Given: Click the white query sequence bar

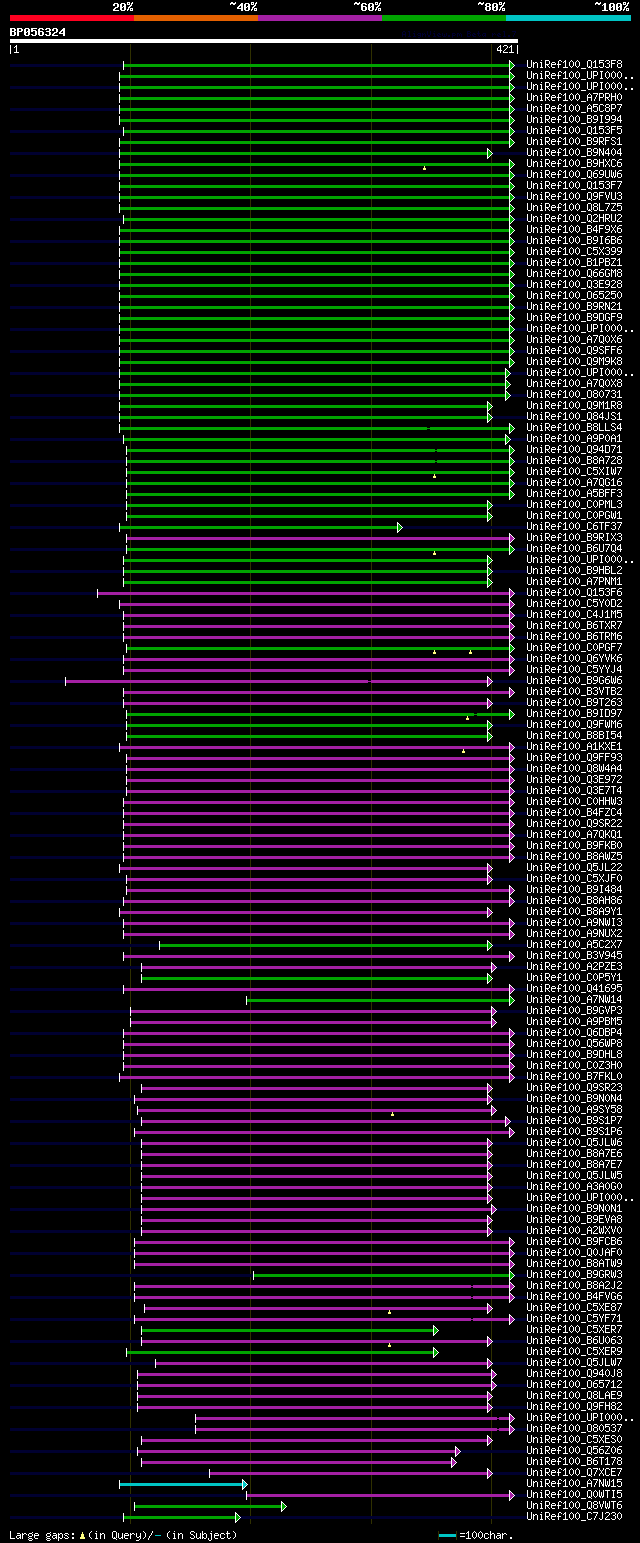Looking at the screenshot, I should (264, 41).
